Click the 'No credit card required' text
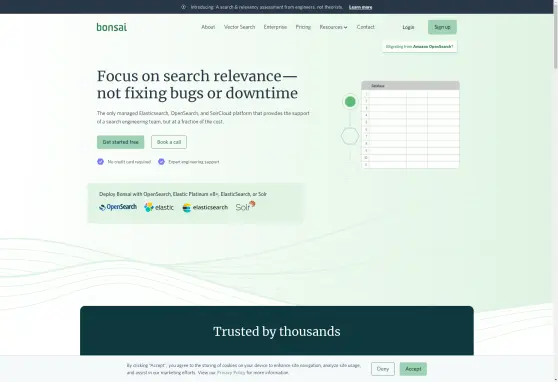This screenshot has width=558, height=382. pyautogui.click(x=129, y=162)
